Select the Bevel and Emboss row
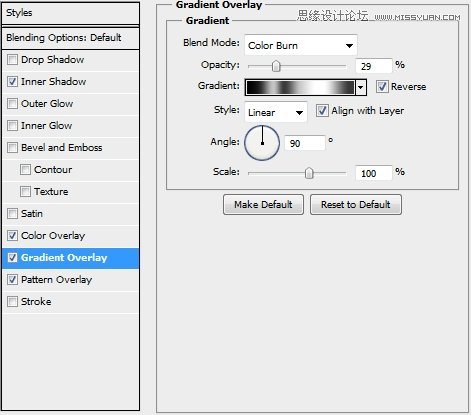The image size is (471, 415). click(x=70, y=148)
